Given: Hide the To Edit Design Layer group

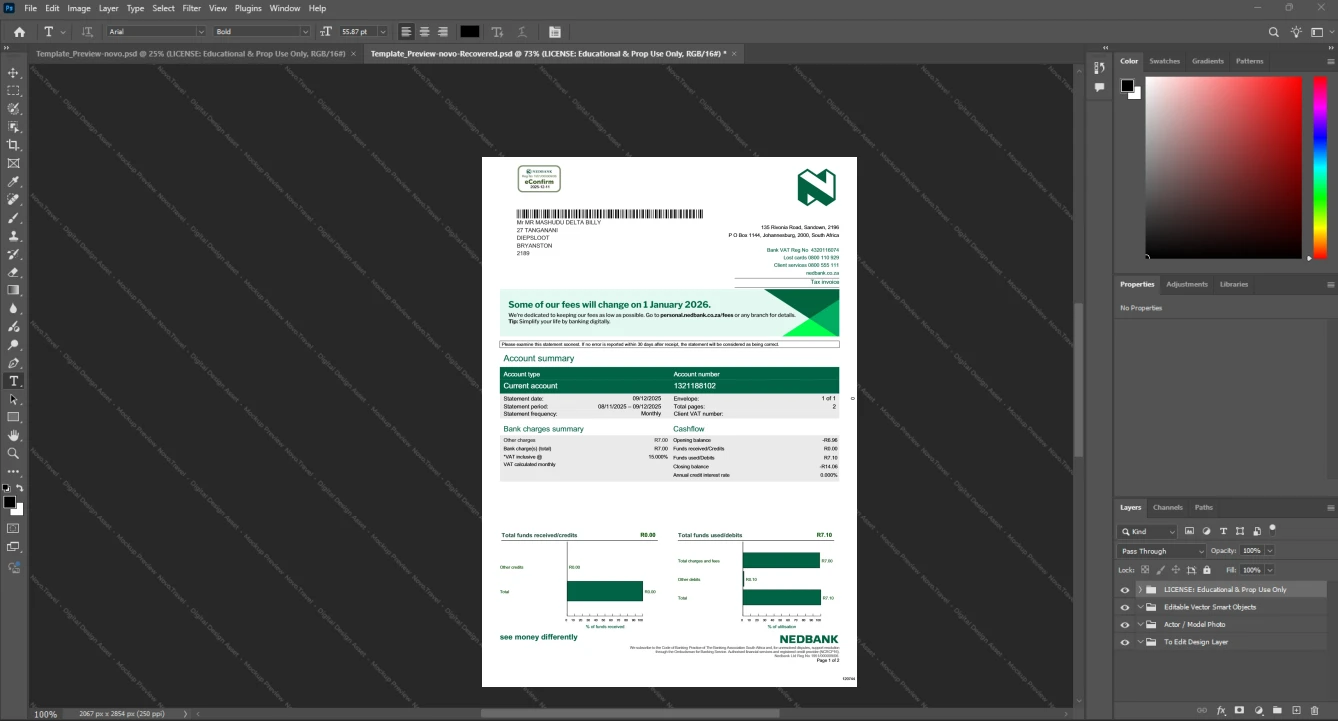Looking at the screenshot, I should tap(1125, 642).
